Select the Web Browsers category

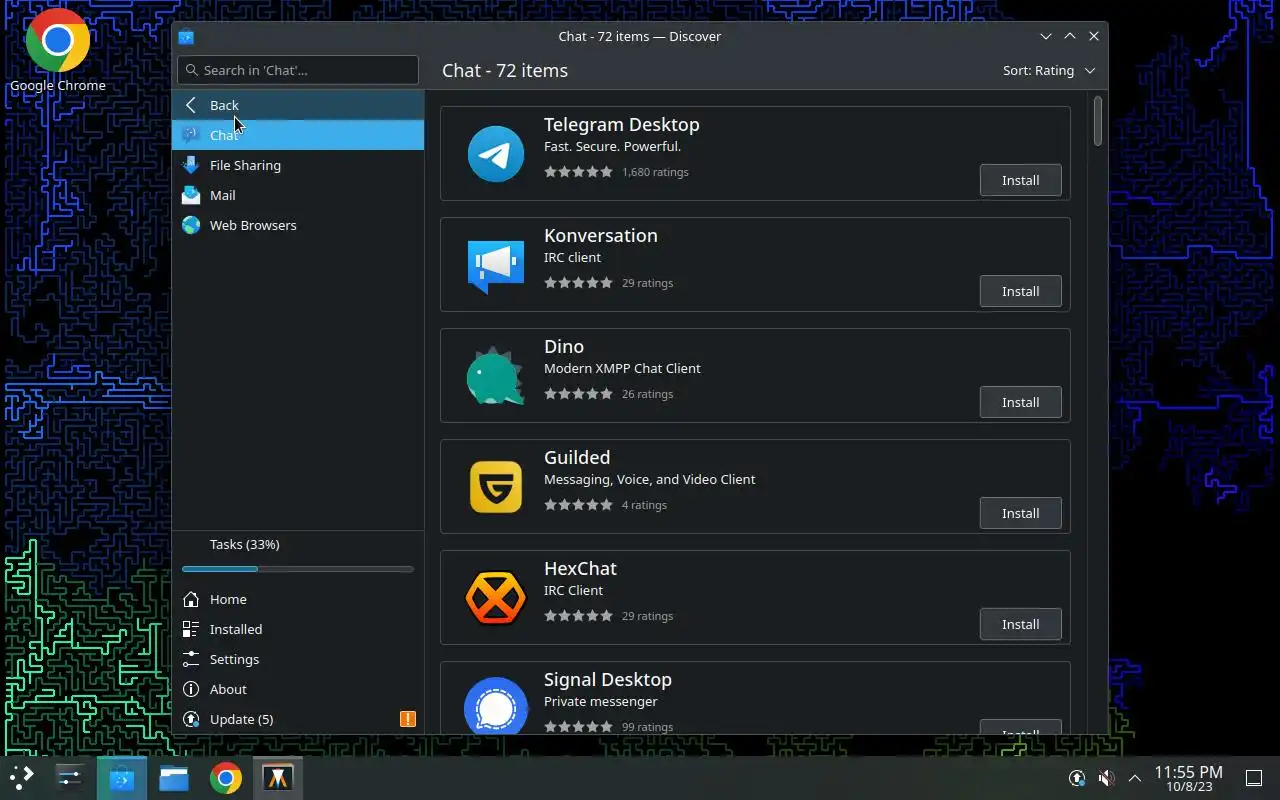[x=298, y=225]
